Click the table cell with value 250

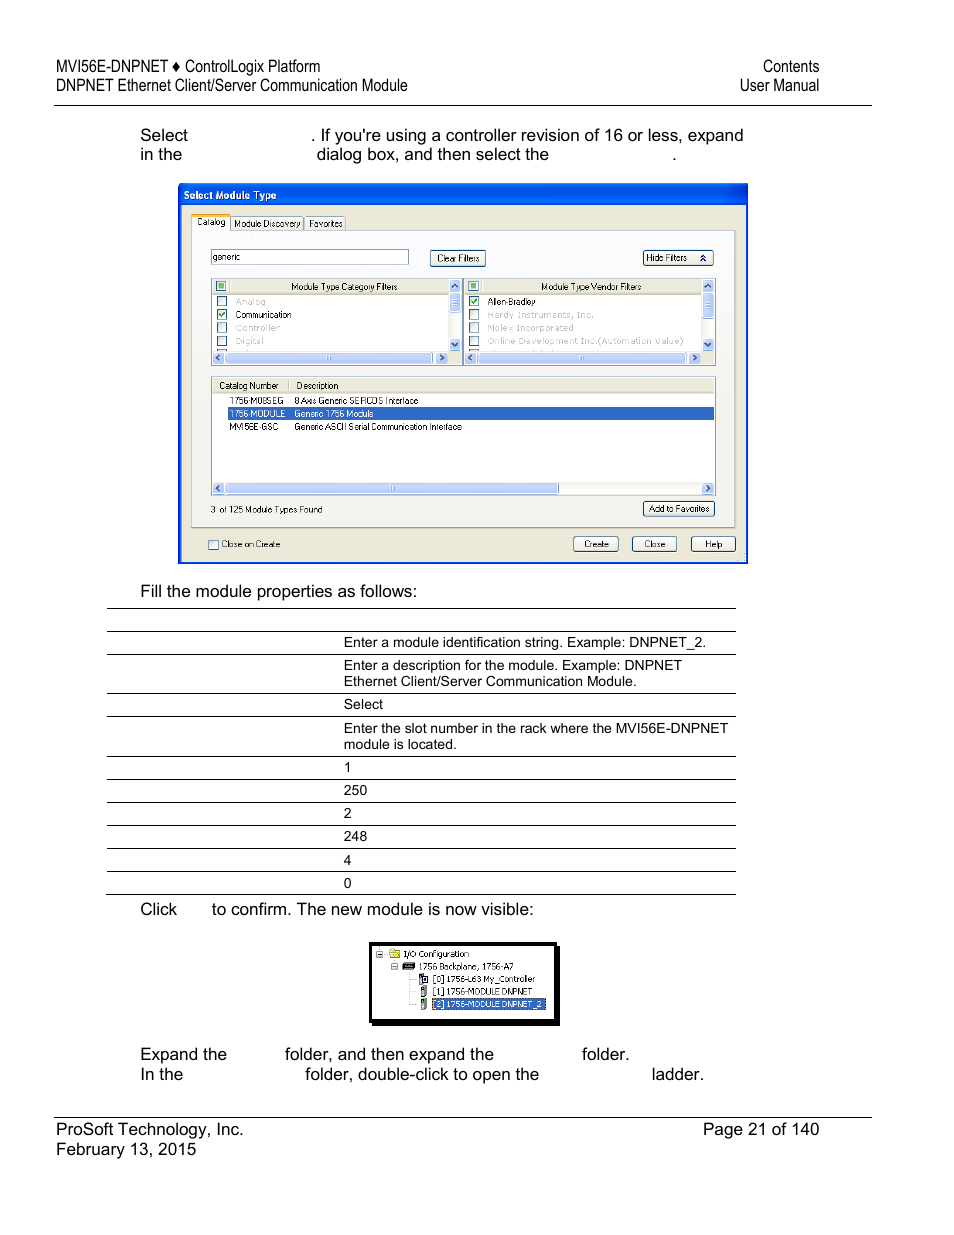click(355, 790)
